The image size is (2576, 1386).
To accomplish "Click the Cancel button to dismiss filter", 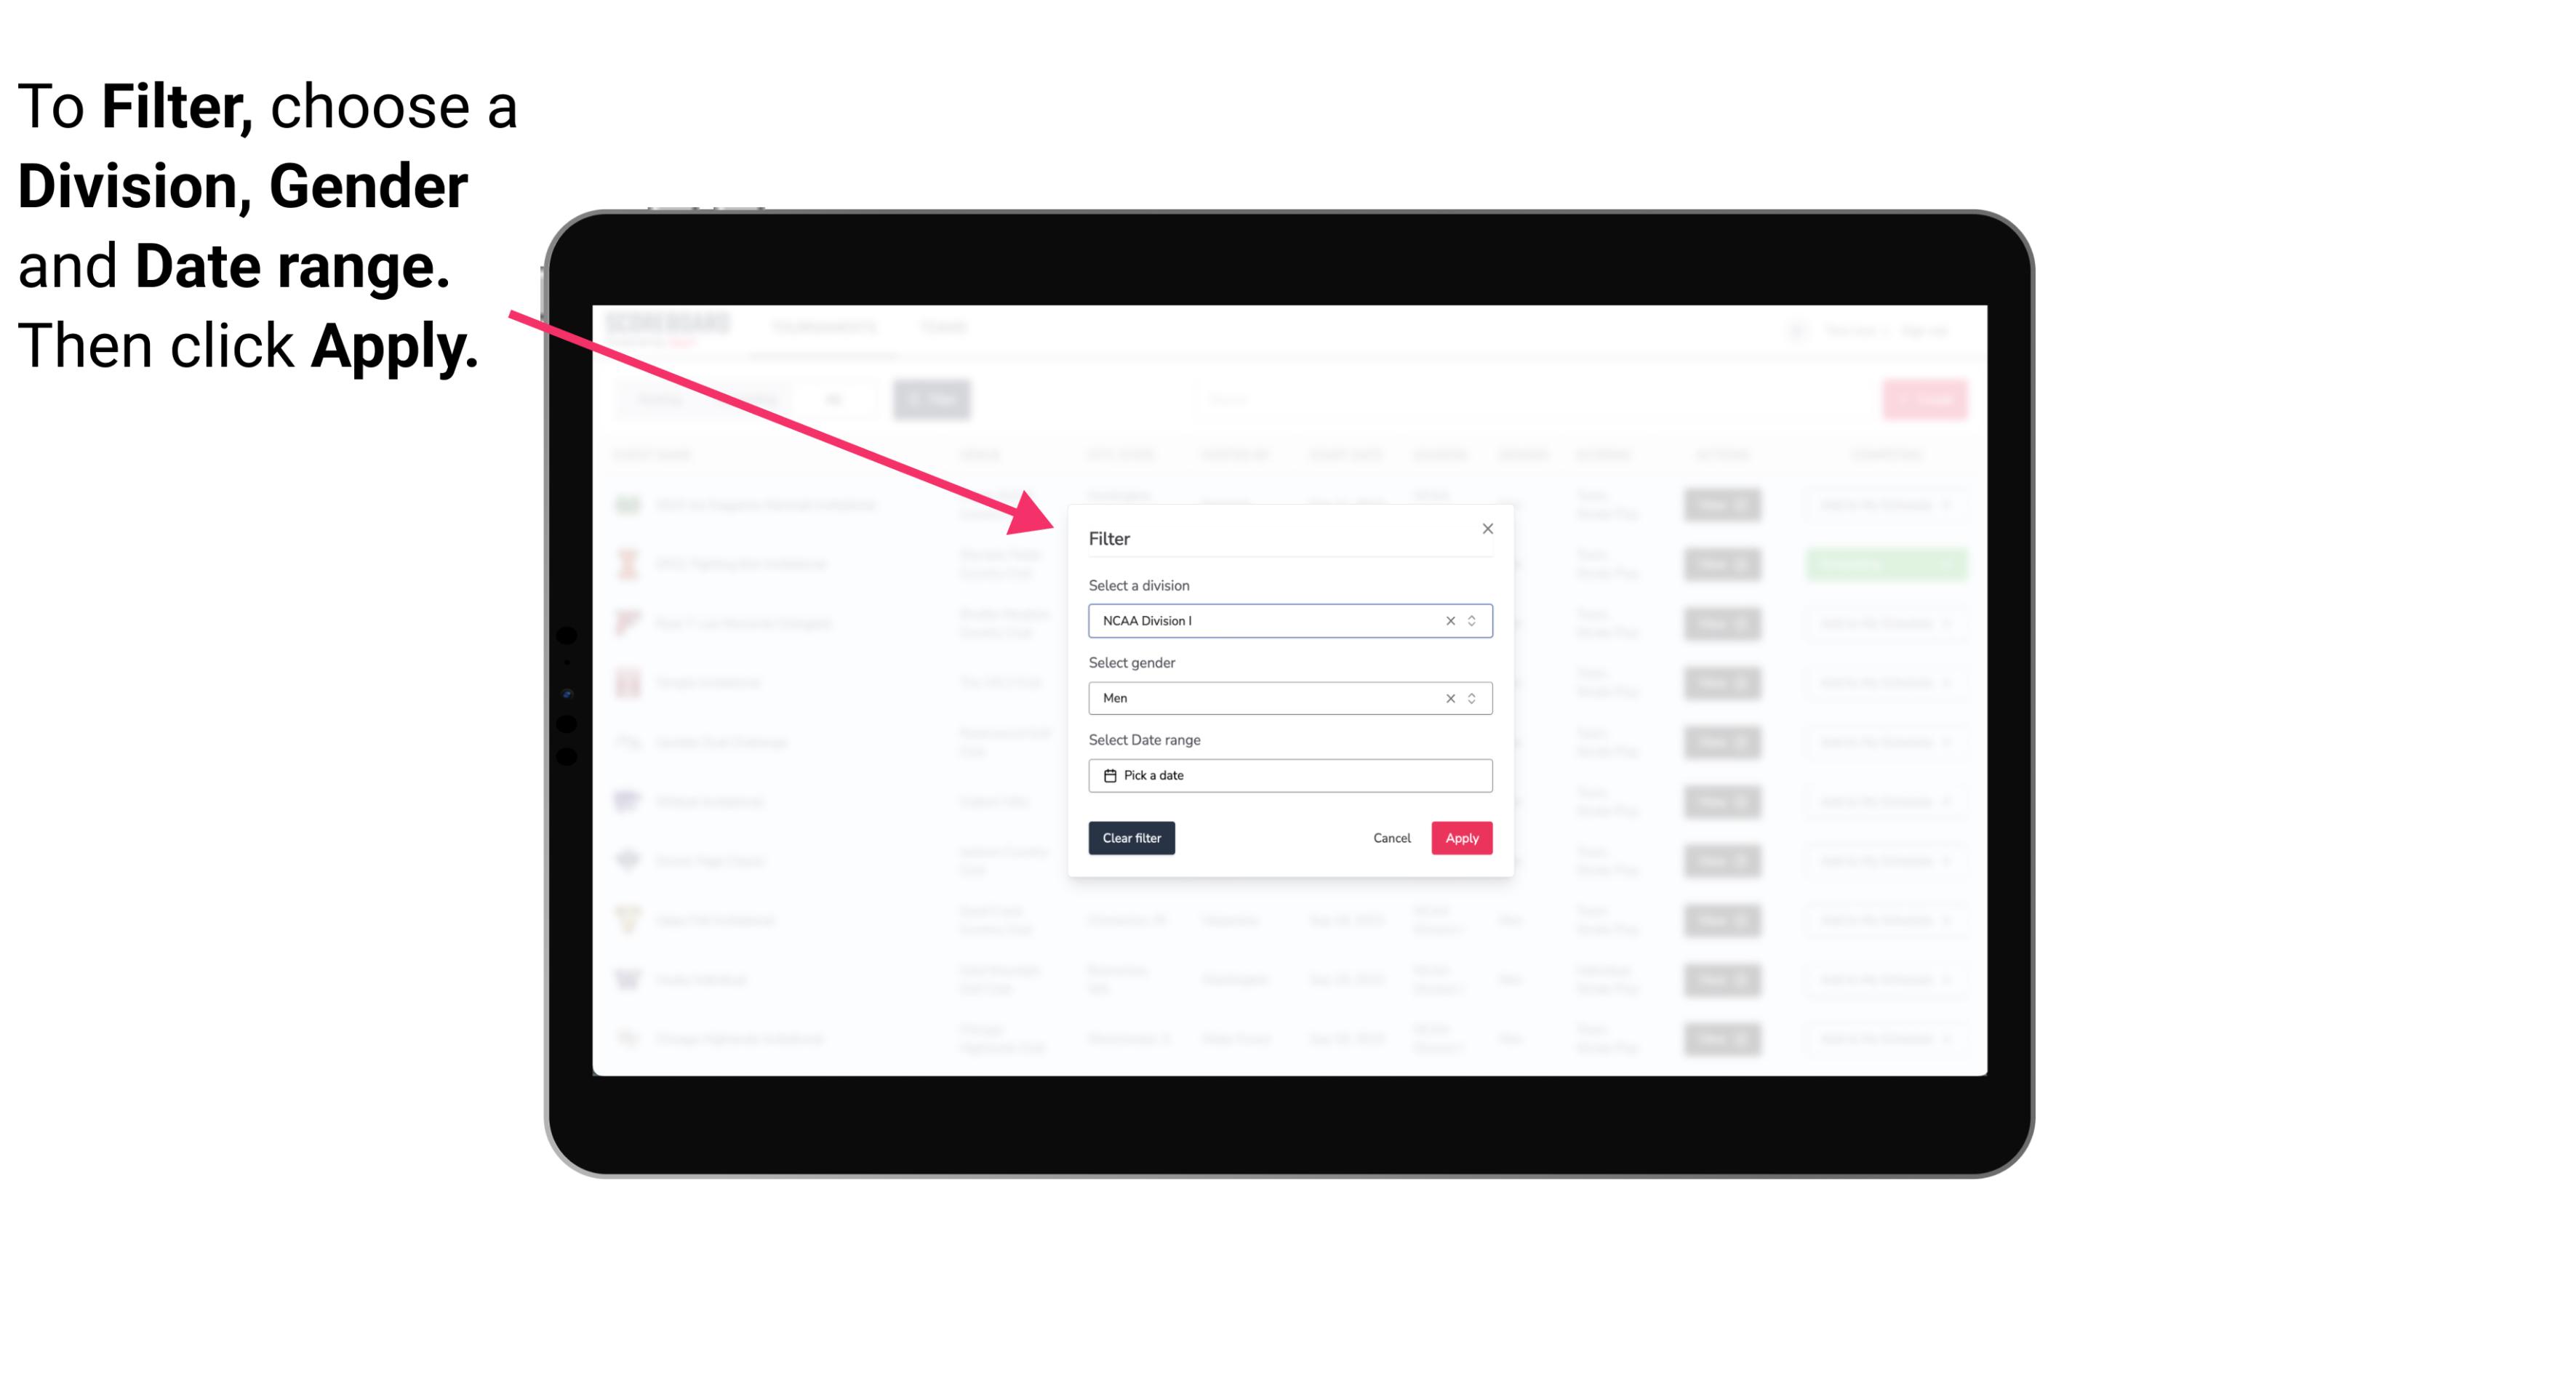I will [x=1391, y=838].
